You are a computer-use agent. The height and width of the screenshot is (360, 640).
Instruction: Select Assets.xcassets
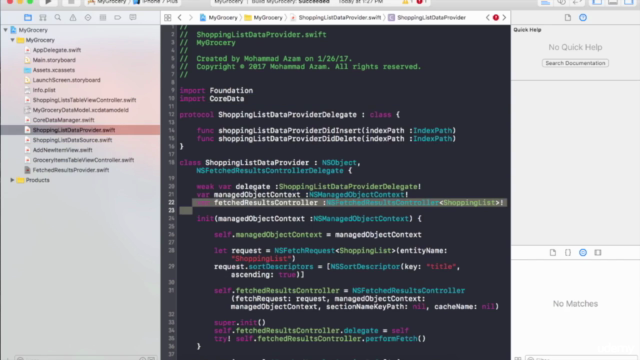point(53,70)
